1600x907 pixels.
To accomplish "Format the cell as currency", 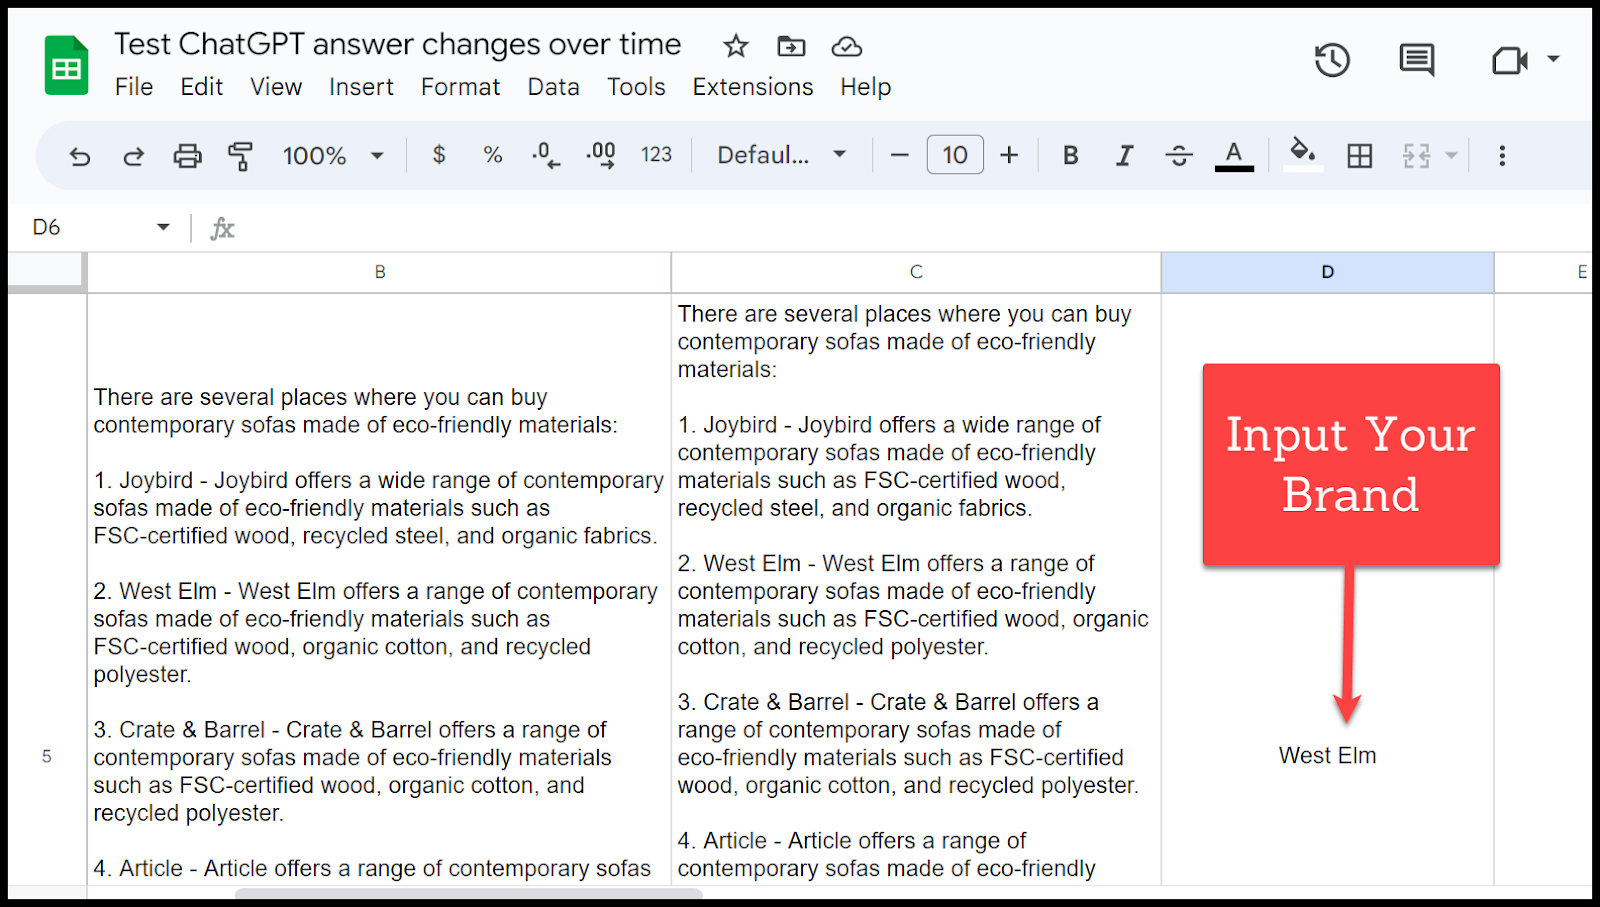I will [x=438, y=155].
